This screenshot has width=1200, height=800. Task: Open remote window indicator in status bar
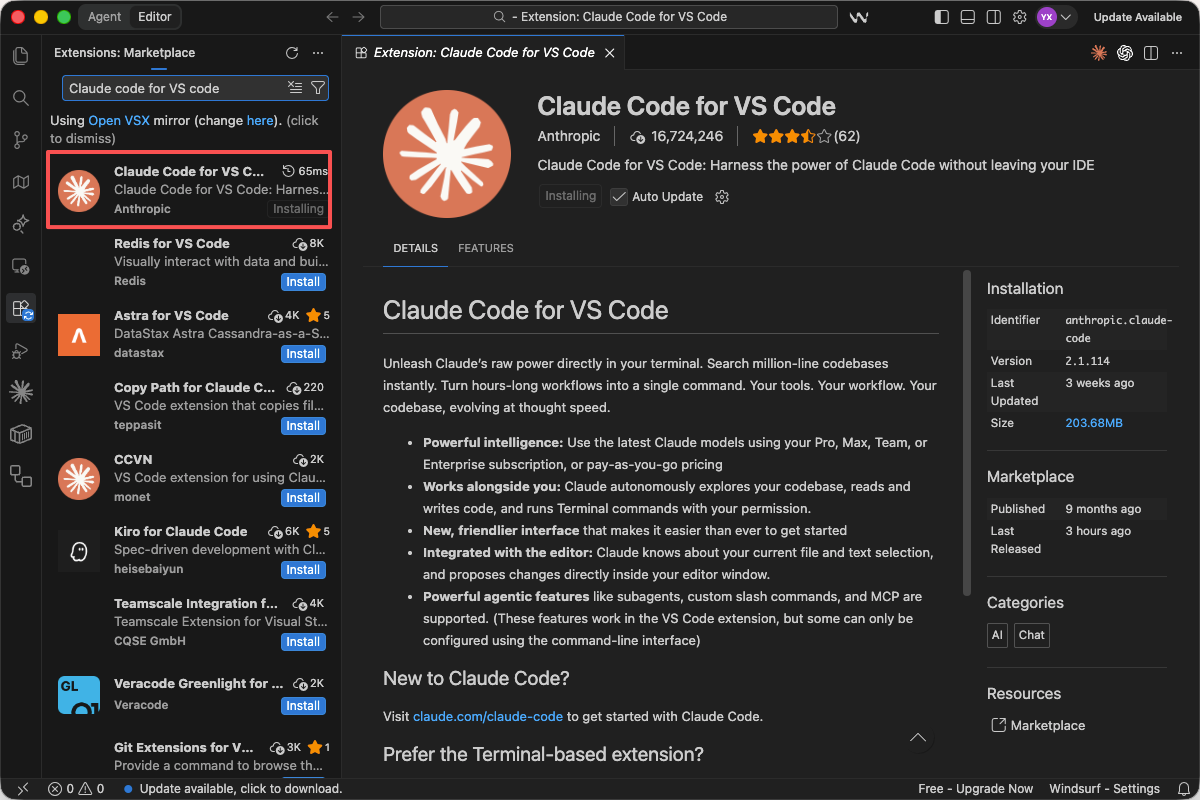point(22,789)
